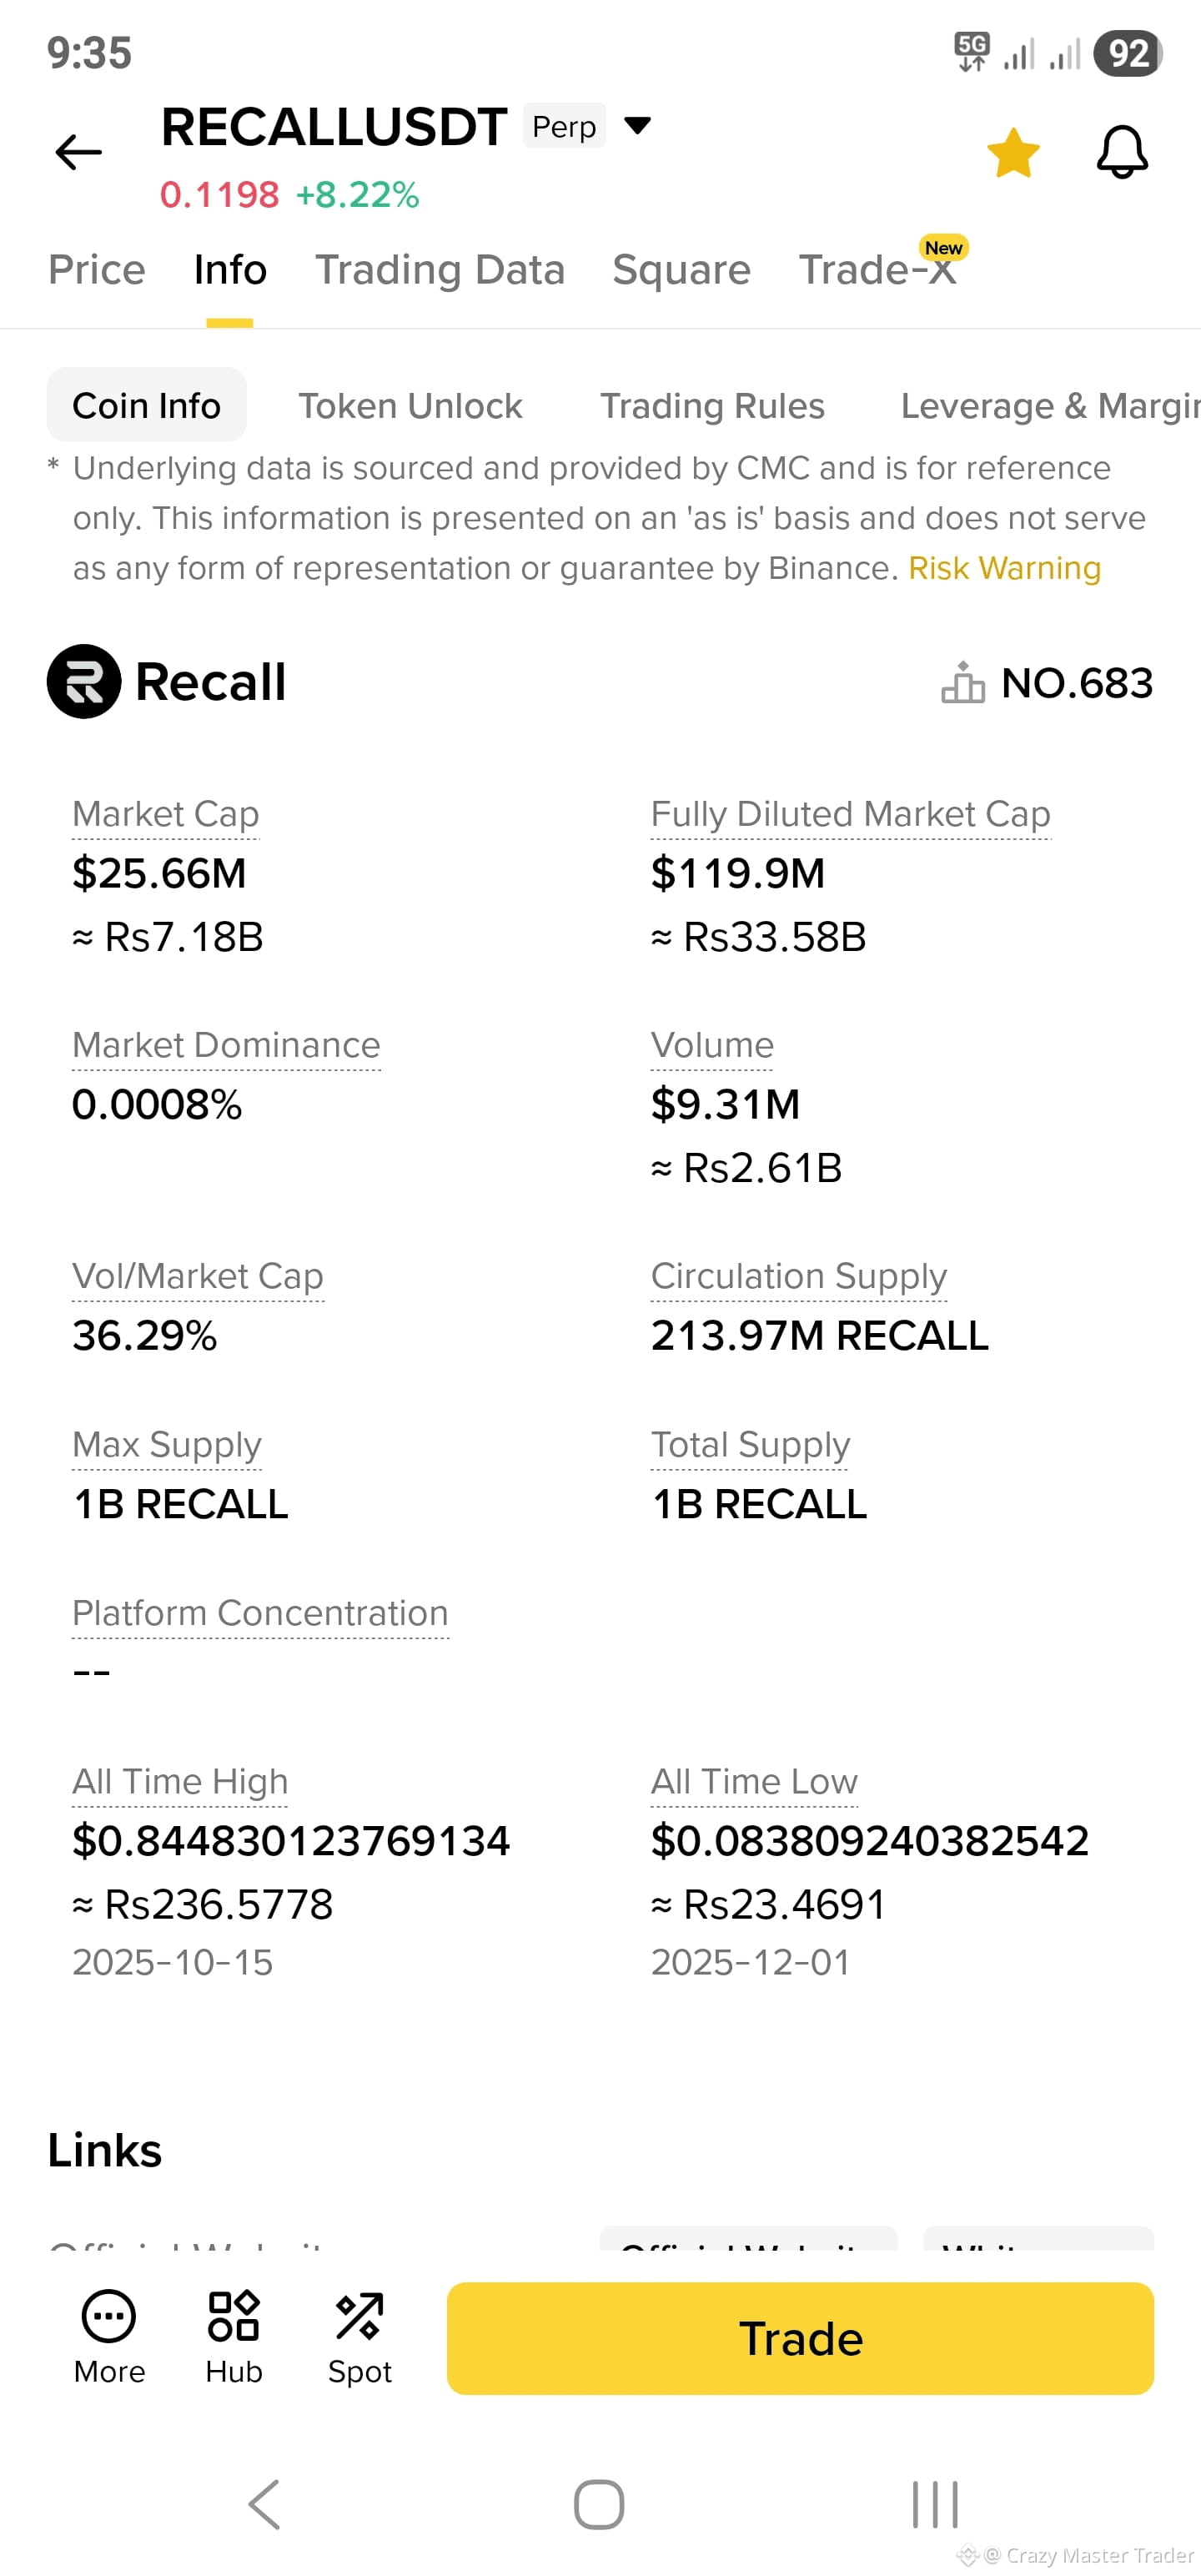This screenshot has height=2576, width=1201.
Task: Open the Trading Data tab
Action: click(x=440, y=270)
